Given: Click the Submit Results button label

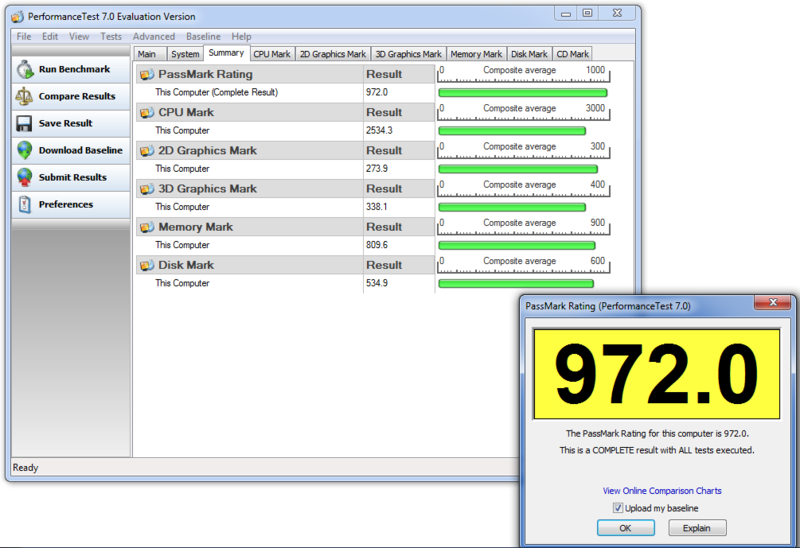Looking at the screenshot, I should [x=72, y=177].
